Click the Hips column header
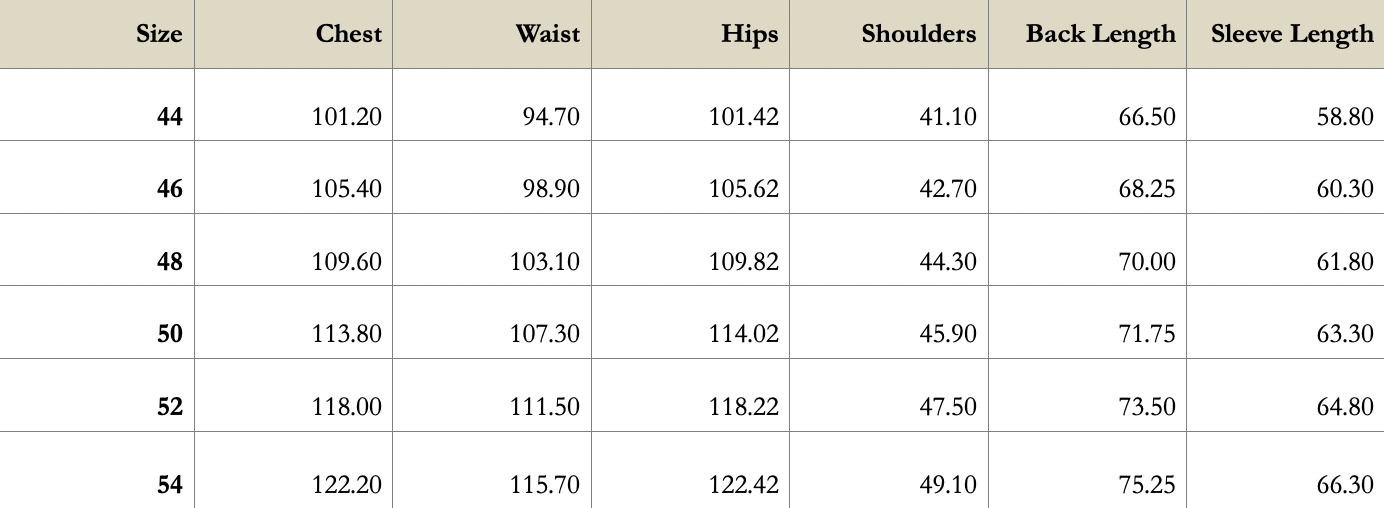 coord(749,34)
